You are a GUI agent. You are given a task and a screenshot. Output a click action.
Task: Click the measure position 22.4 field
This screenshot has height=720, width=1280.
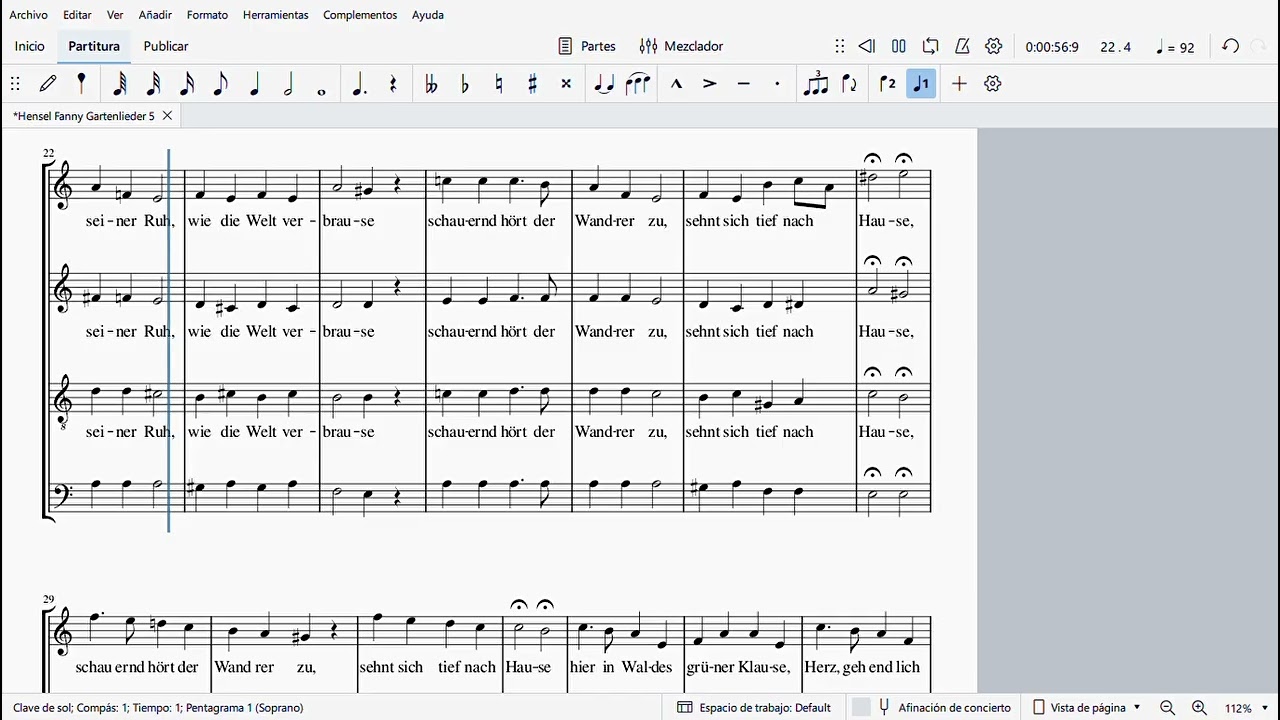(1116, 47)
